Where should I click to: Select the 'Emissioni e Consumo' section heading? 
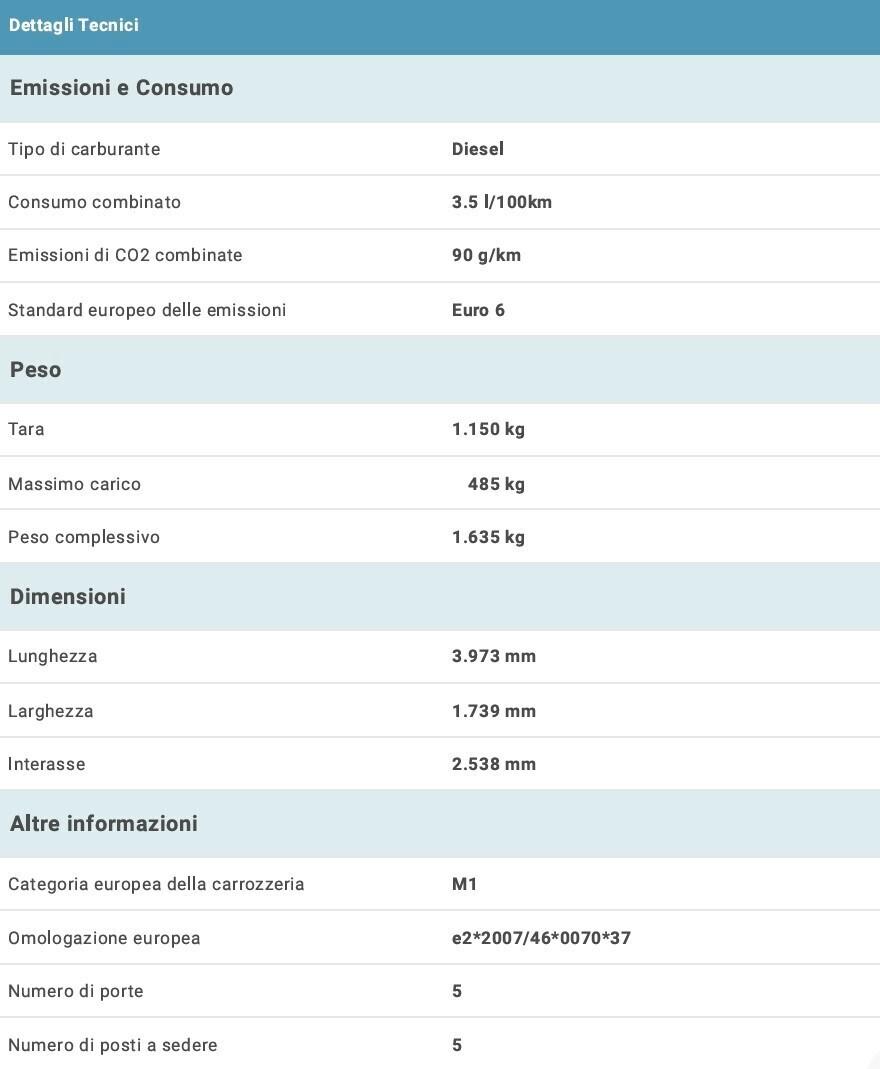click(x=121, y=88)
